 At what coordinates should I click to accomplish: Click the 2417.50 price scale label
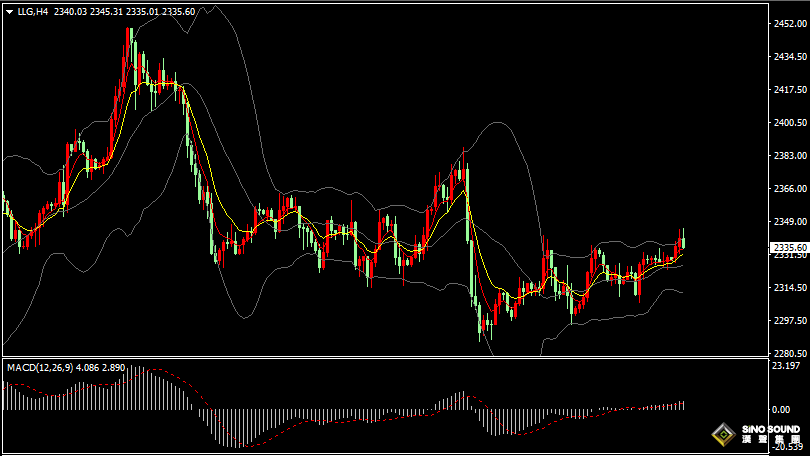point(789,90)
